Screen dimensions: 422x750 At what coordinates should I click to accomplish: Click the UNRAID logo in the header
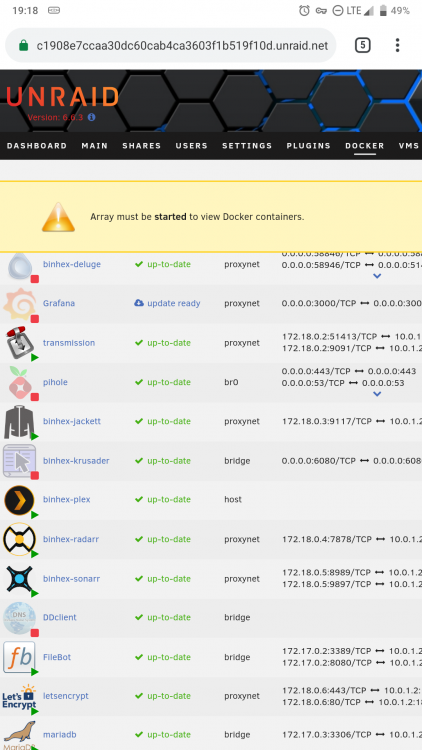pyautogui.click(x=62, y=97)
